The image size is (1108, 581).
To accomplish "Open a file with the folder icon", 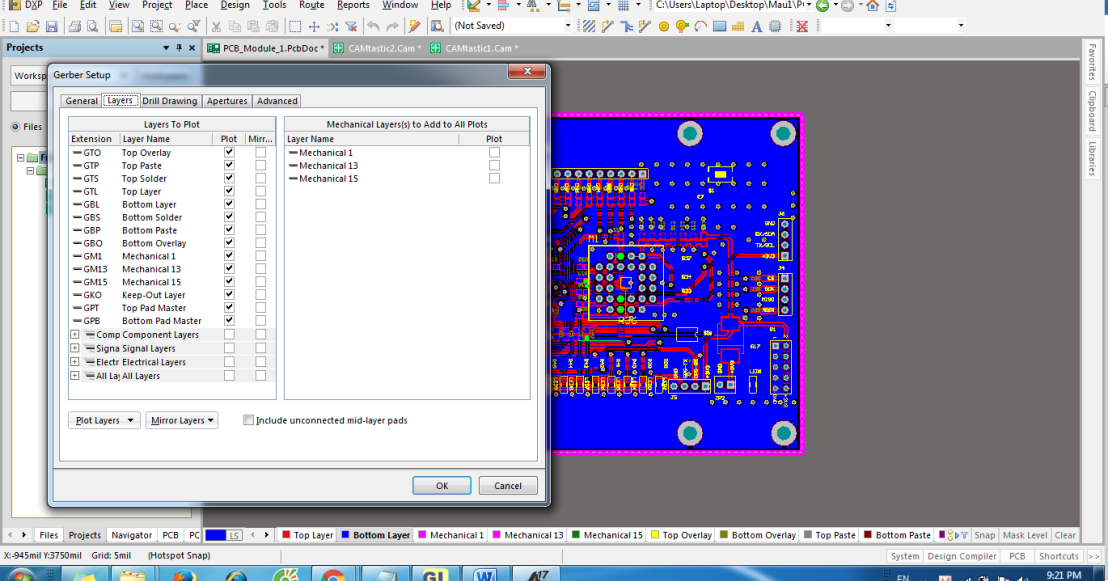I will (33, 26).
